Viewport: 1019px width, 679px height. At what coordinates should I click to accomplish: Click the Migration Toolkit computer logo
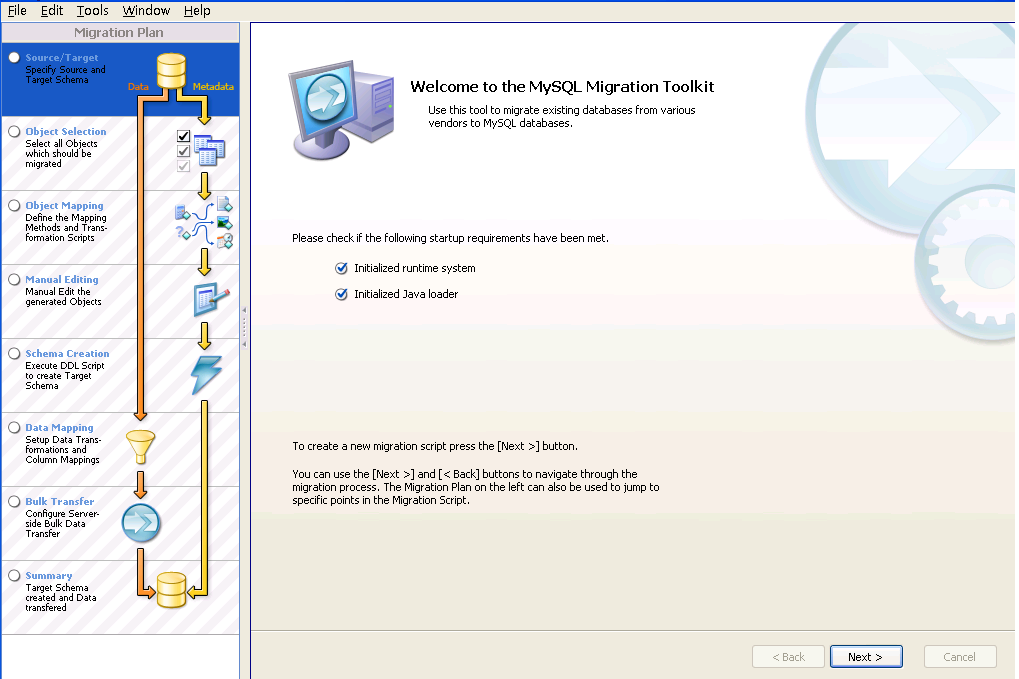(342, 110)
